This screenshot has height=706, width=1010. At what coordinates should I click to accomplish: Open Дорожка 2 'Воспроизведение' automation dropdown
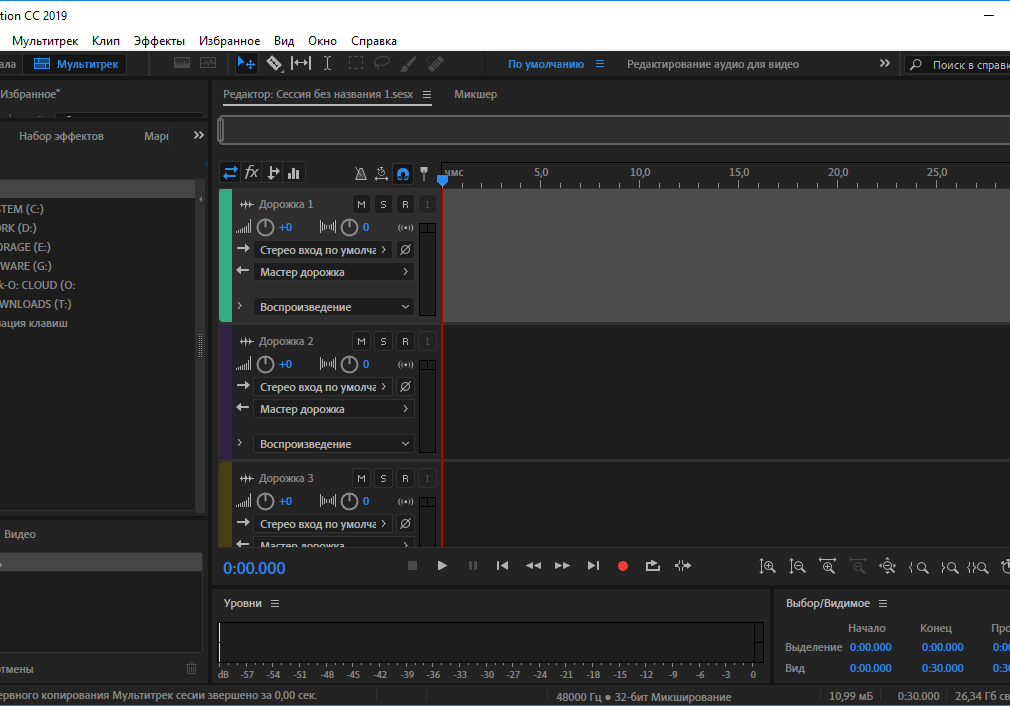coord(334,444)
